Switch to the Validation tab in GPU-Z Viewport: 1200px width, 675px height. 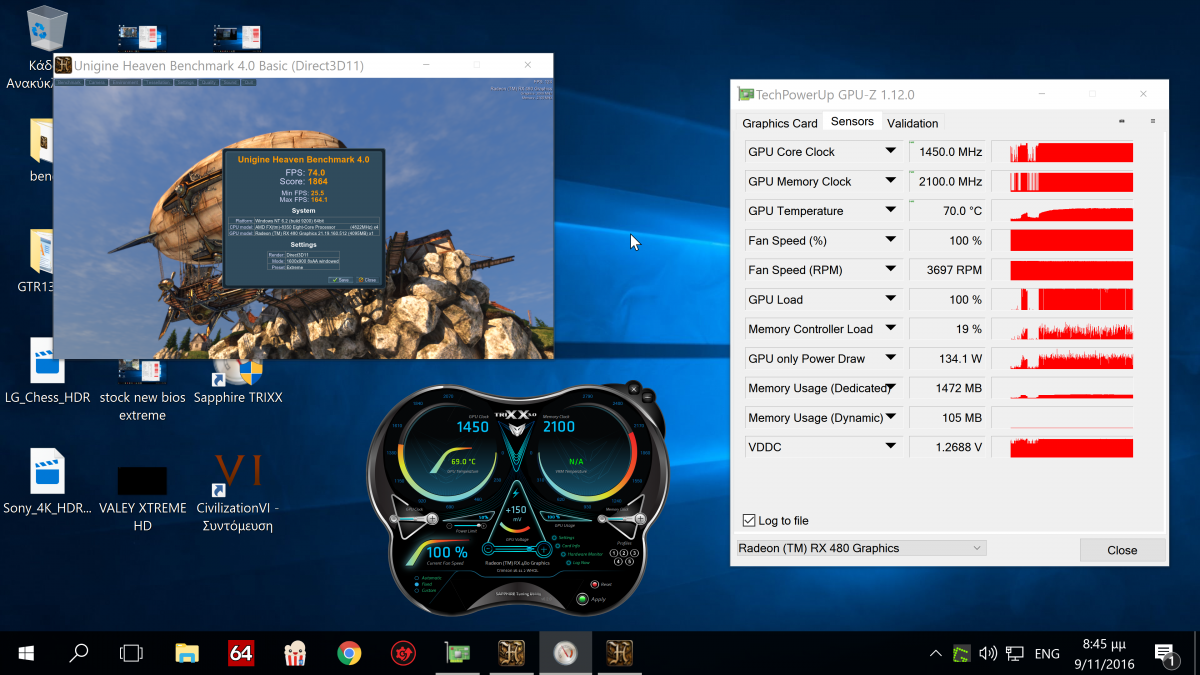913,123
